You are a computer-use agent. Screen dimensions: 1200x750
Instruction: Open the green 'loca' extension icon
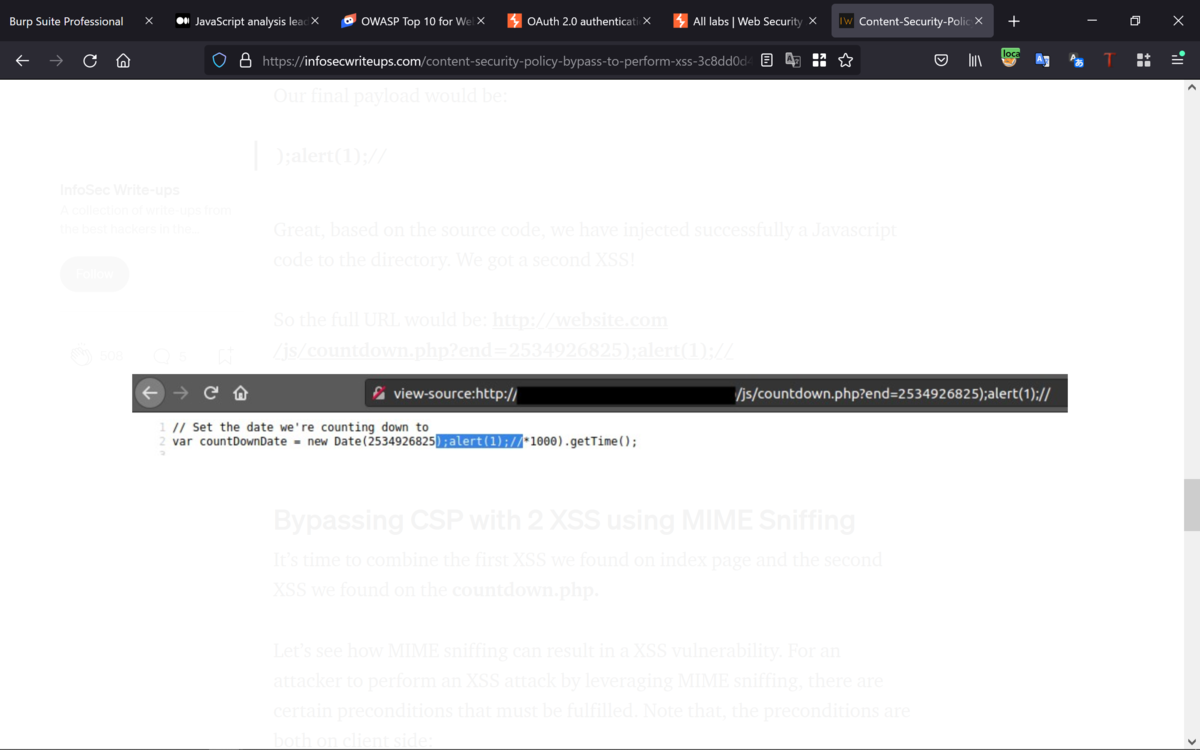[x=1009, y=59]
